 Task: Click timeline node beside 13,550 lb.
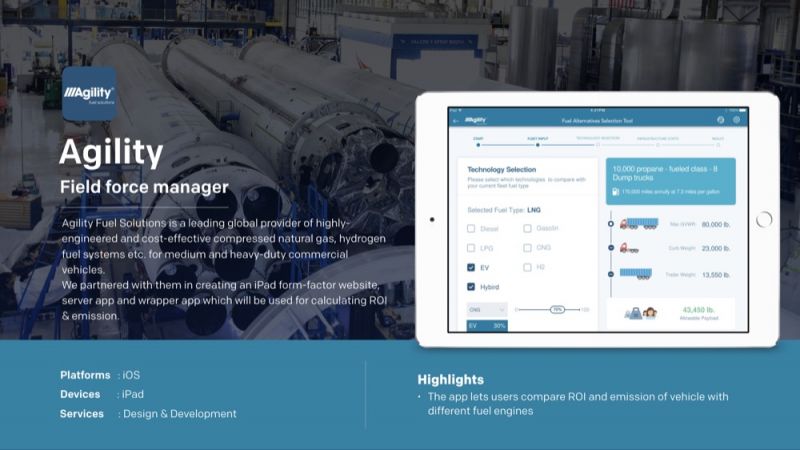click(x=611, y=274)
